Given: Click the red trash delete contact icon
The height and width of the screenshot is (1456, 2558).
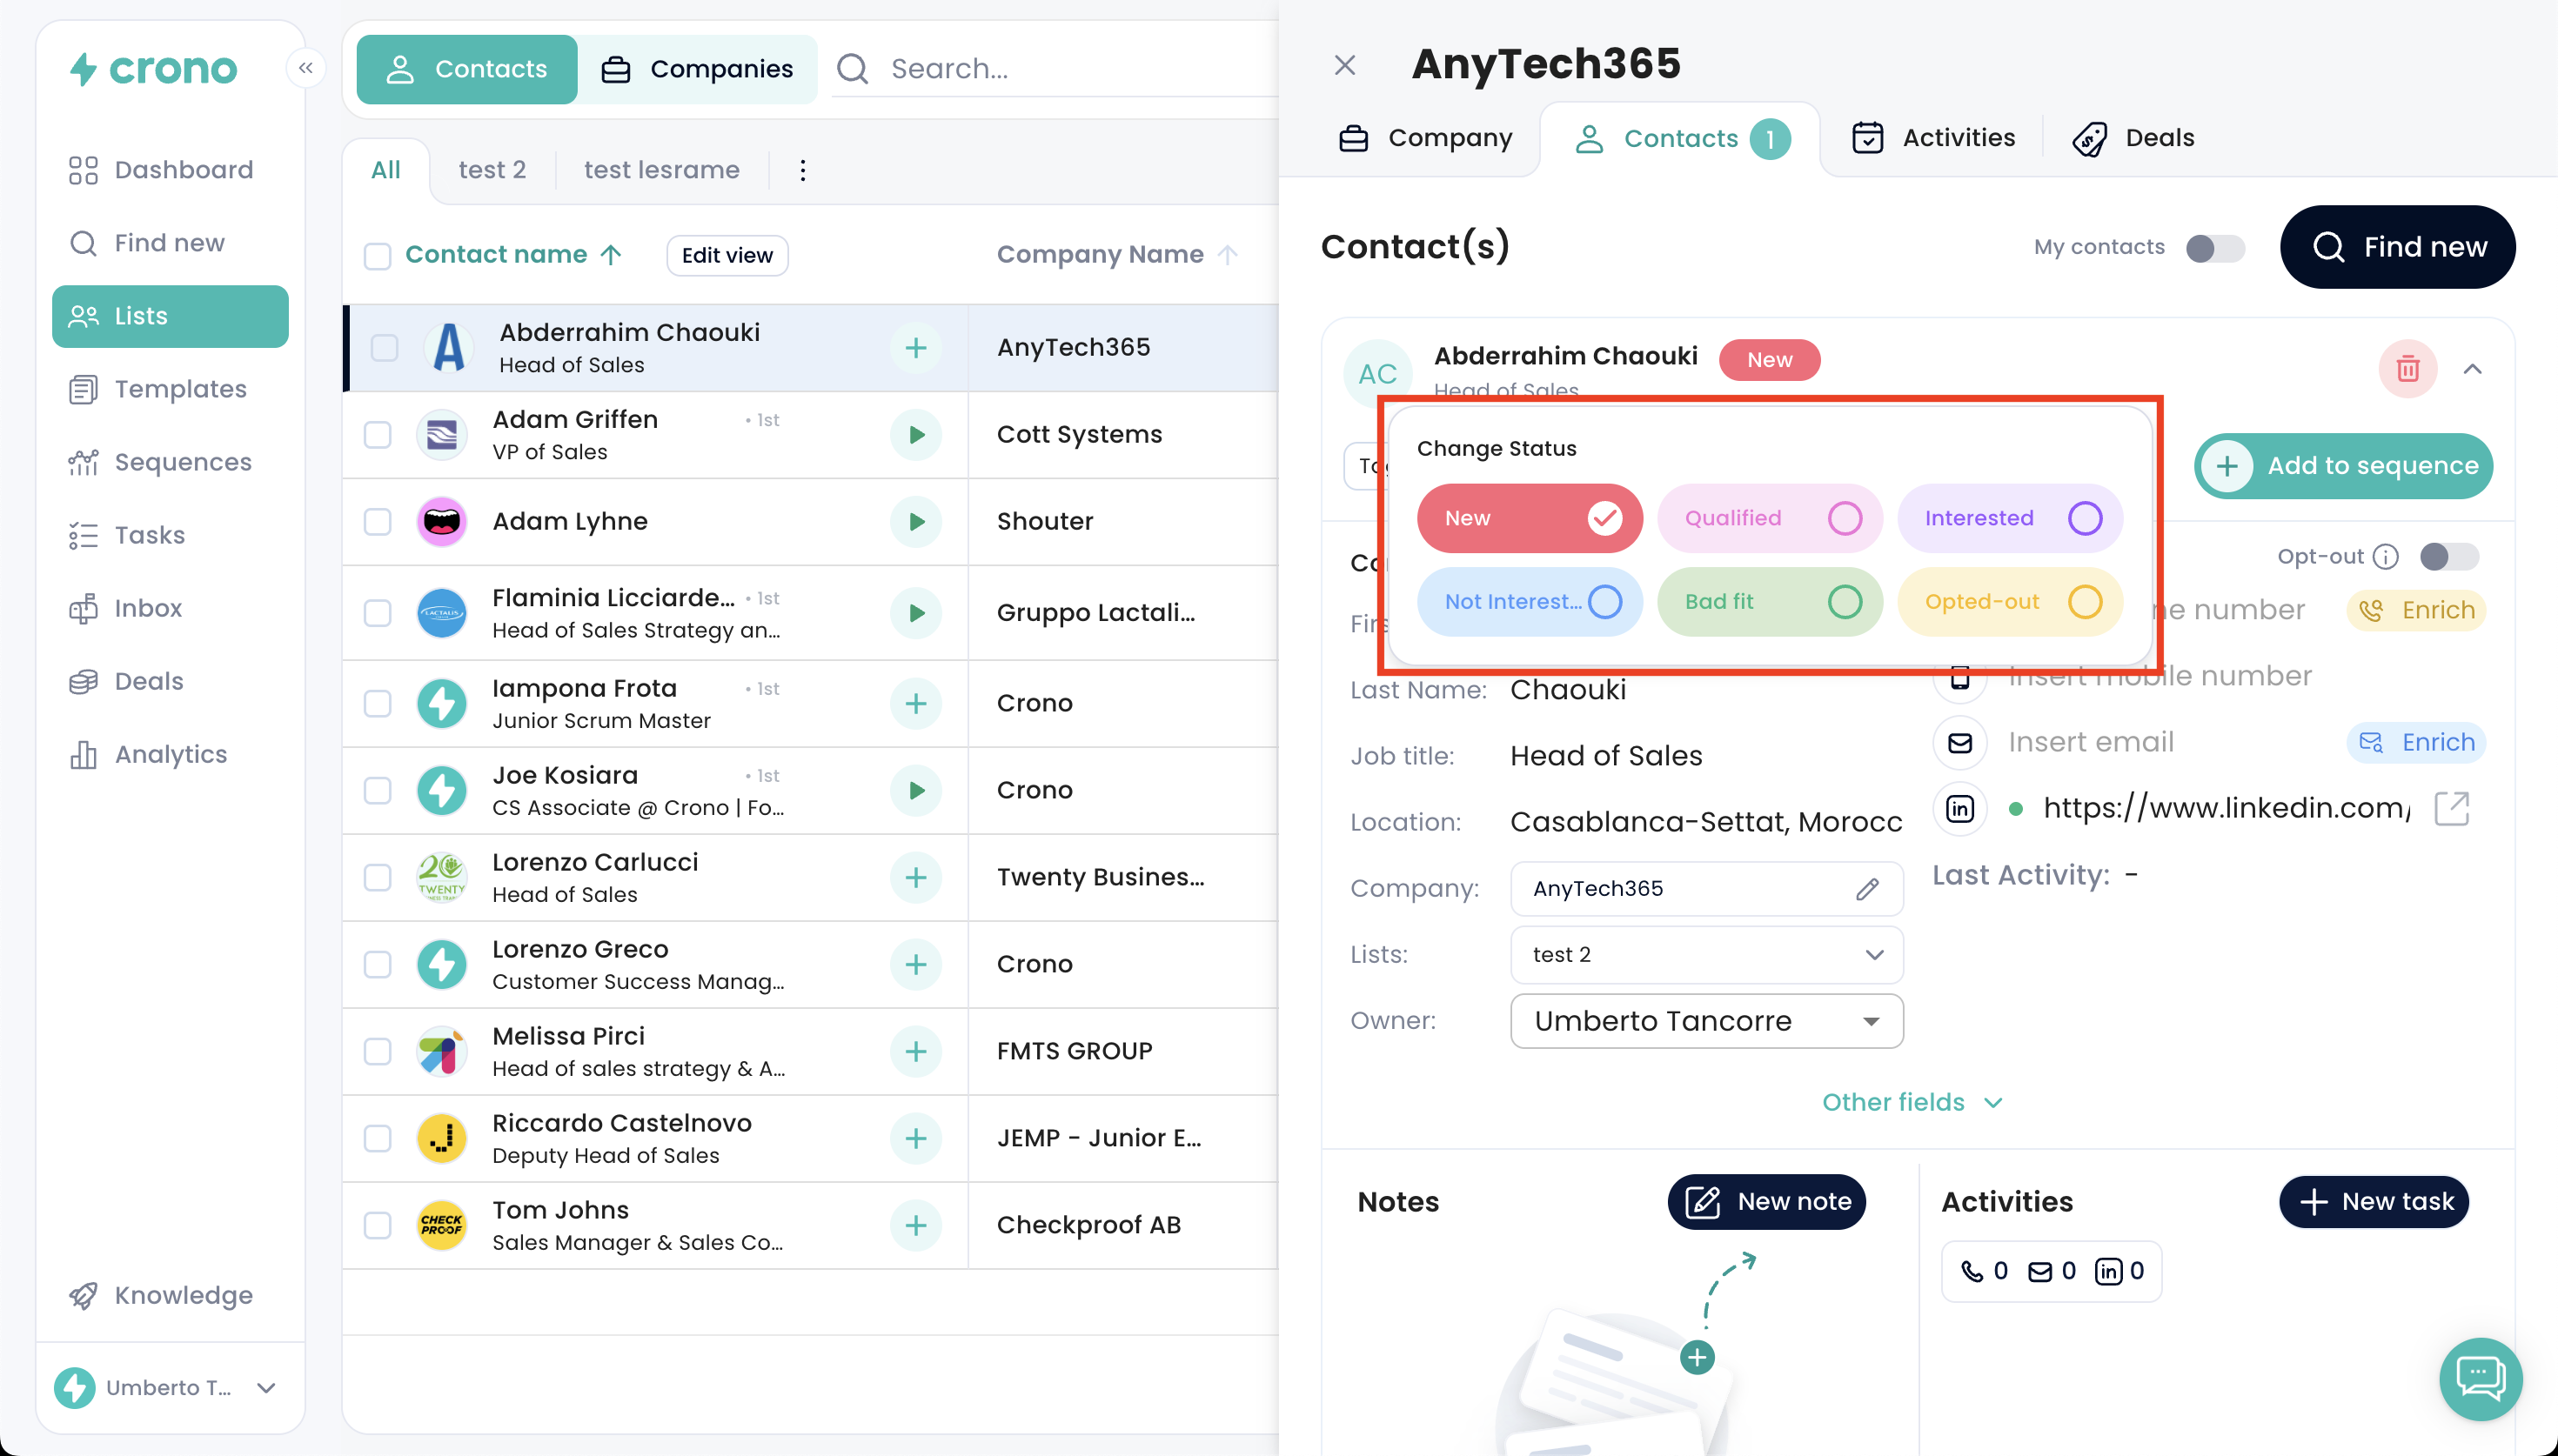Looking at the screenshot, I should (x=2407, y=370).
